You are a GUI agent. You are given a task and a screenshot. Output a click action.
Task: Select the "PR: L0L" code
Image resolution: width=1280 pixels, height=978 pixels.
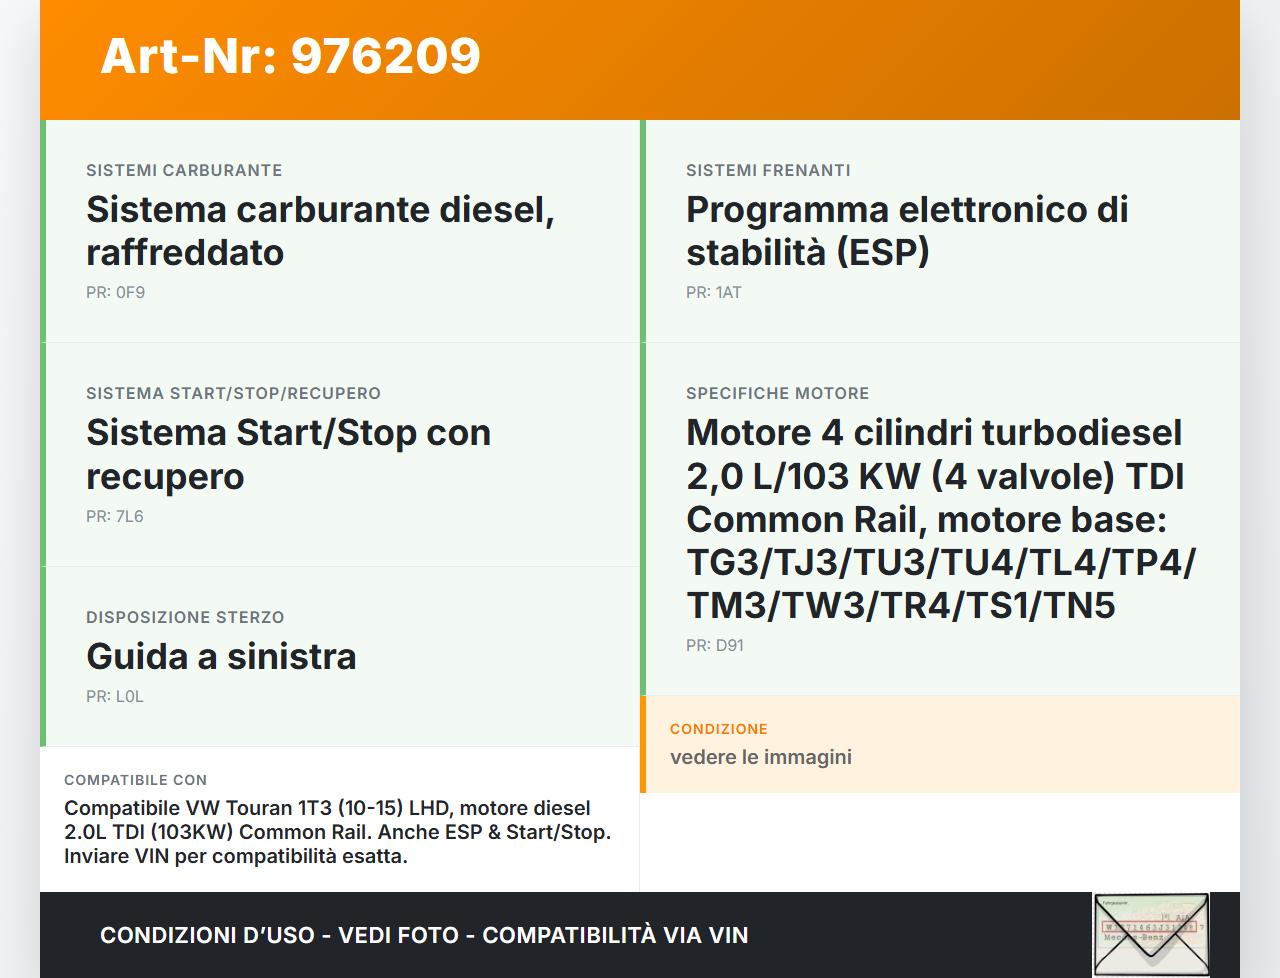[115, 697]
